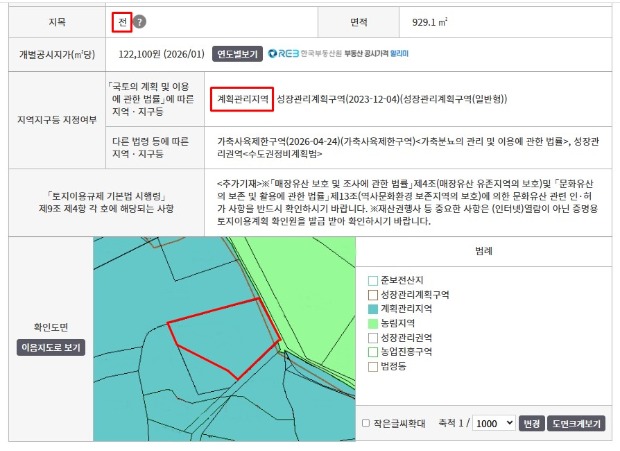Screen dimensions: 620x451
Task: Click 다른 법령 등에 따른 지역·지구등 label
Action: point(151,147)
